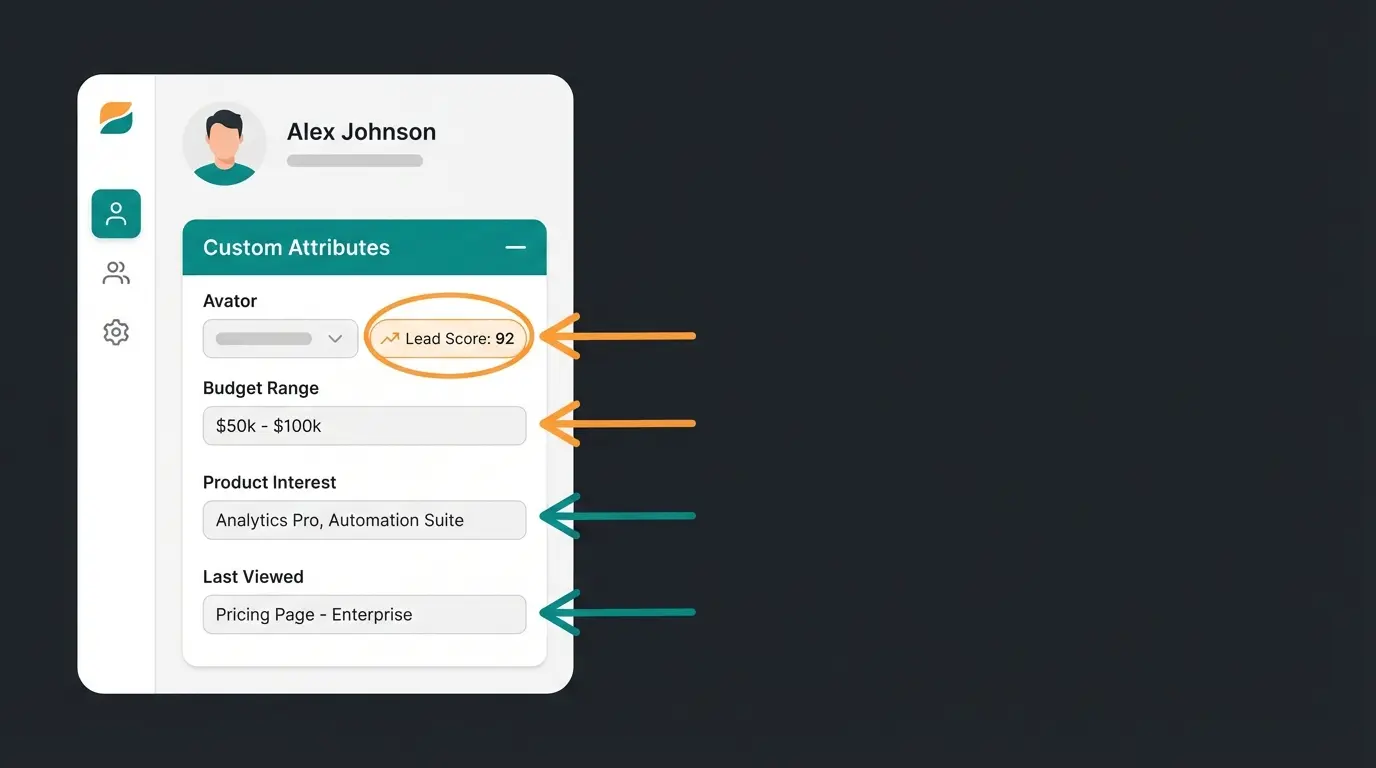Viewport: 1376px width, 768px height.
Task: Click the Lead Score: 92 badge
Action: click(x=448, y=338)
